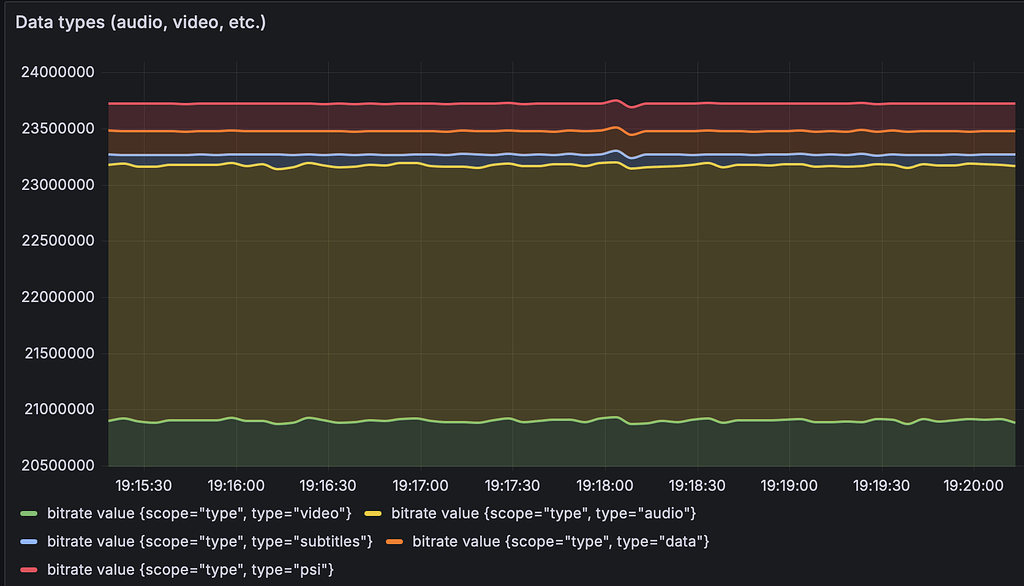This screenshot has width=1024, height=586.
Task: Click the 19:18:00 label on the time axis
Action: pos(605,484)
